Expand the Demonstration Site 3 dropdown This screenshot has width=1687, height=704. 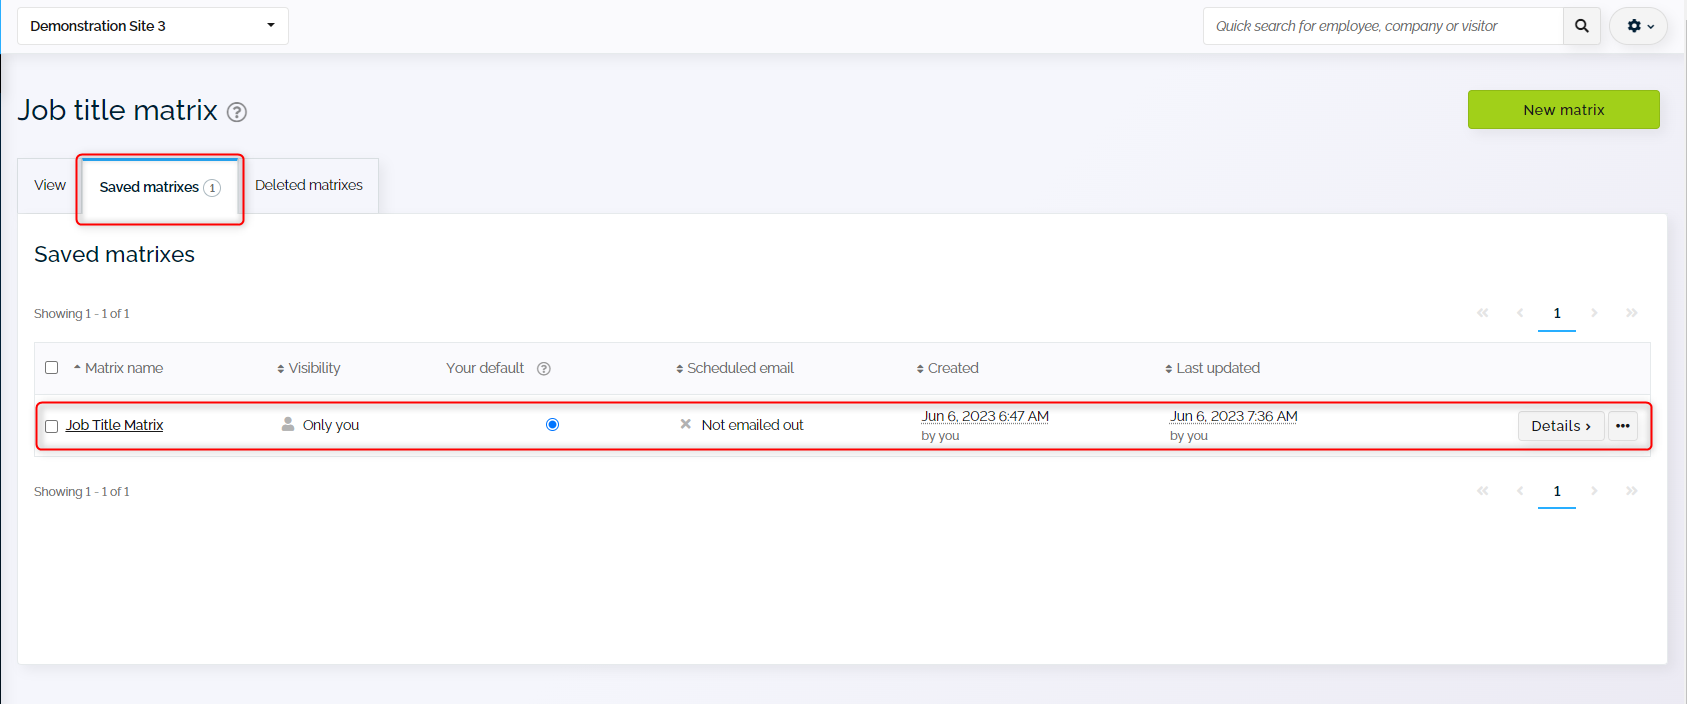tap(153, 26)
